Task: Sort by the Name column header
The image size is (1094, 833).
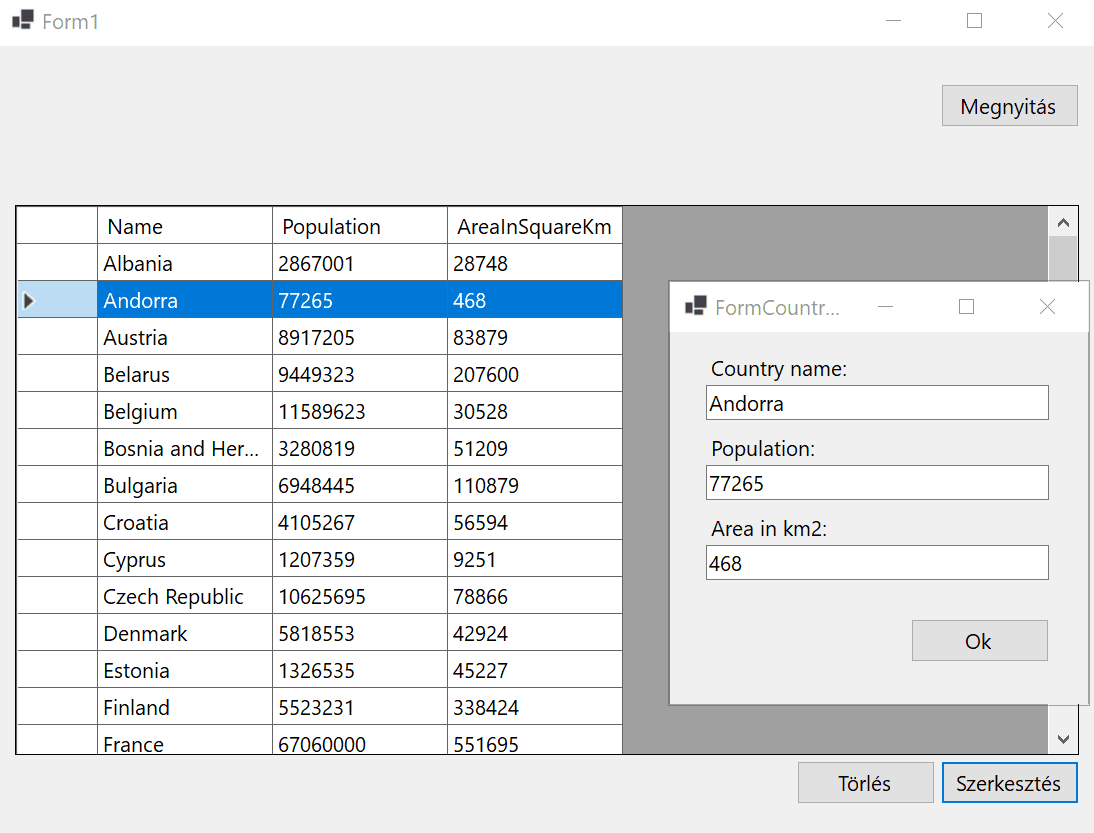Action: pyautogui.click(x=184, y=226)
